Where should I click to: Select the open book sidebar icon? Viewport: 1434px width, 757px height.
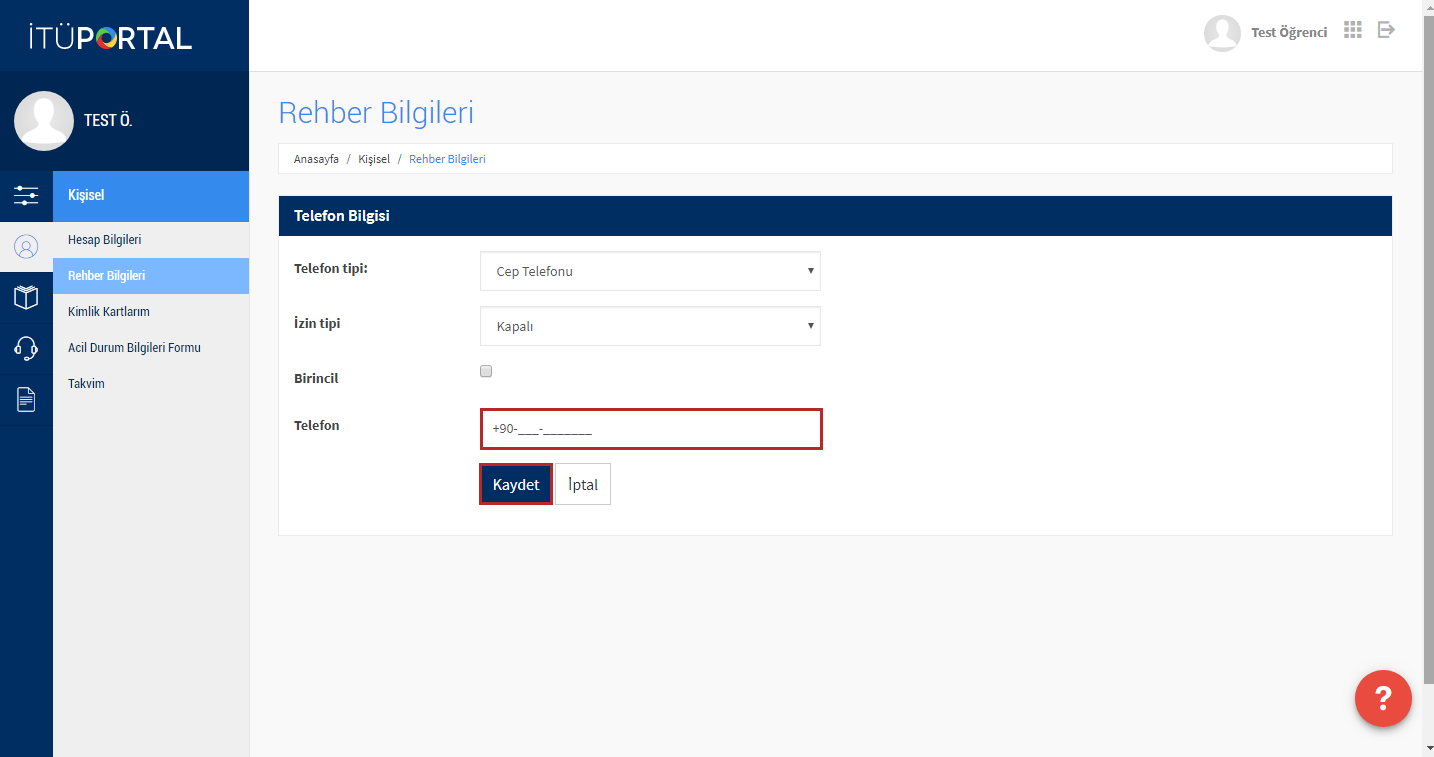(26, 297)
